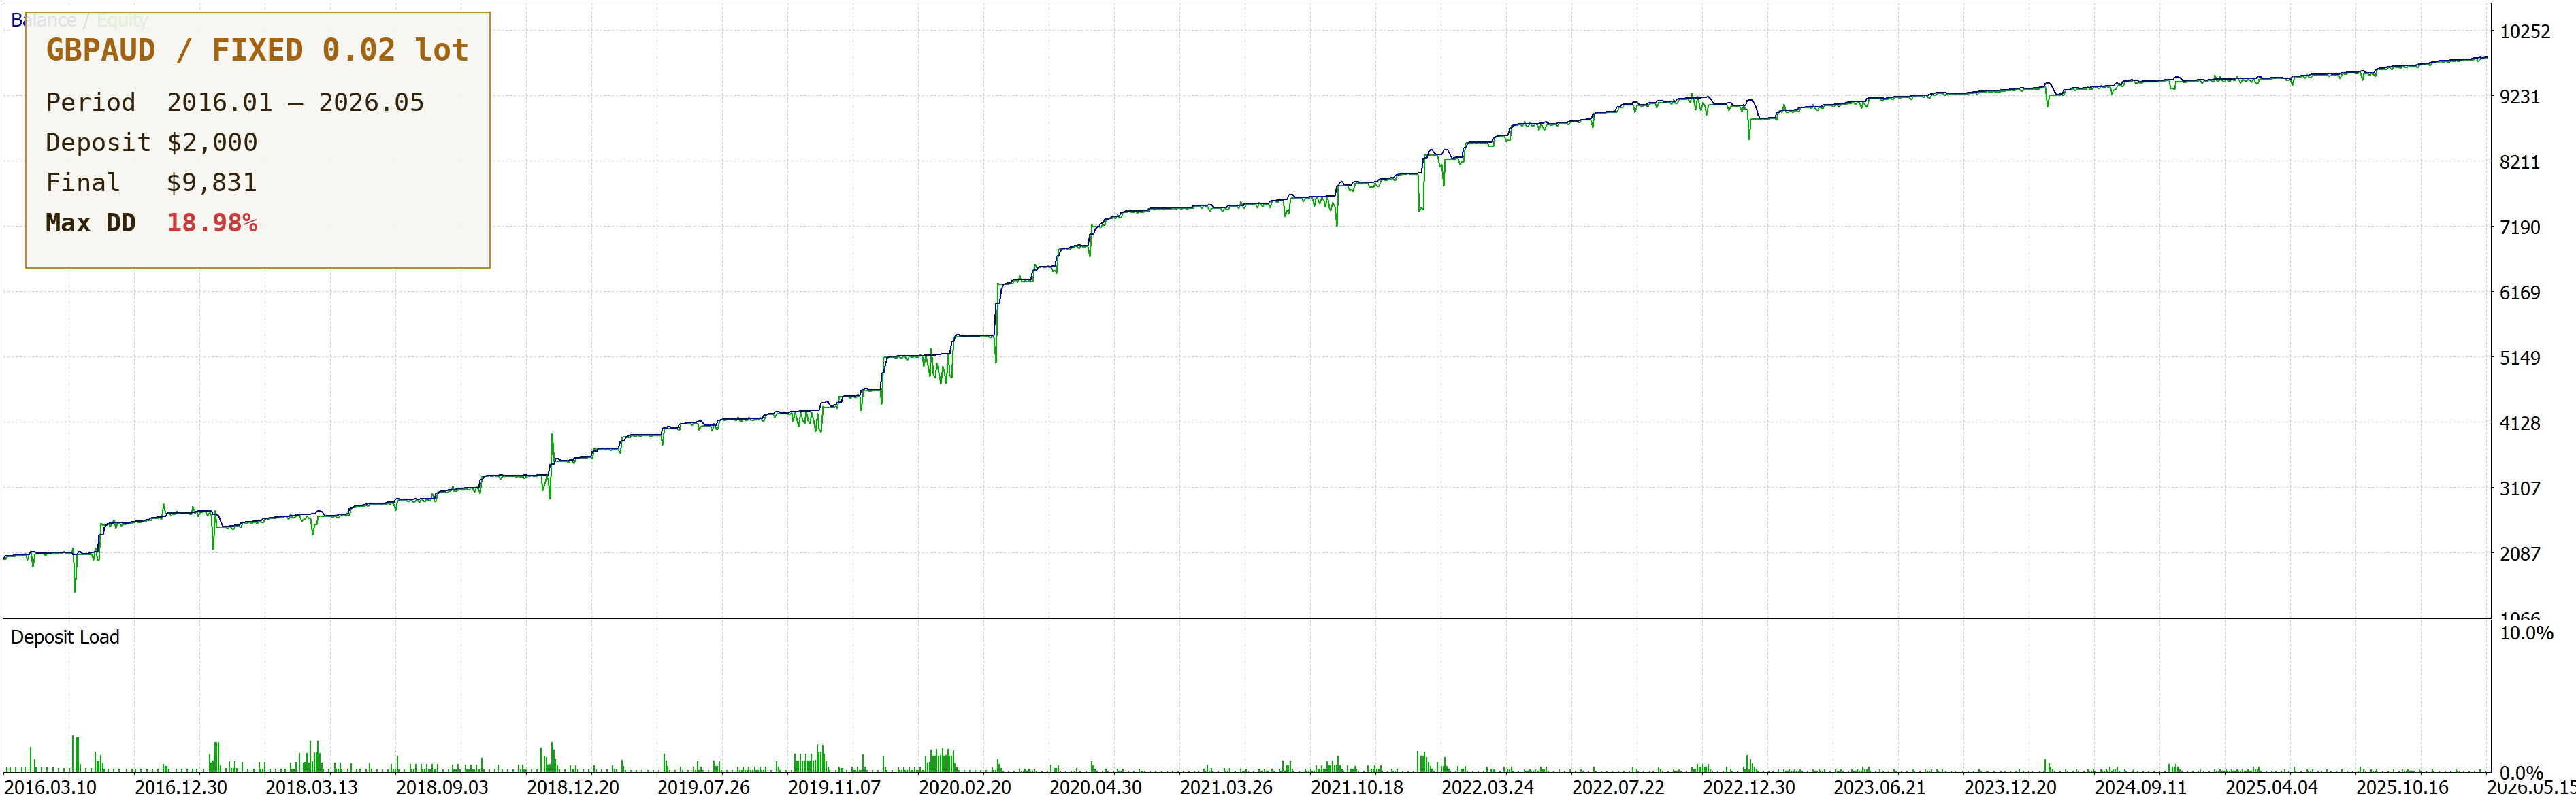Viewport: 2576px width, 800px height.
Task: Click the 2024.09.11 date label
Action: [2141, 787]
